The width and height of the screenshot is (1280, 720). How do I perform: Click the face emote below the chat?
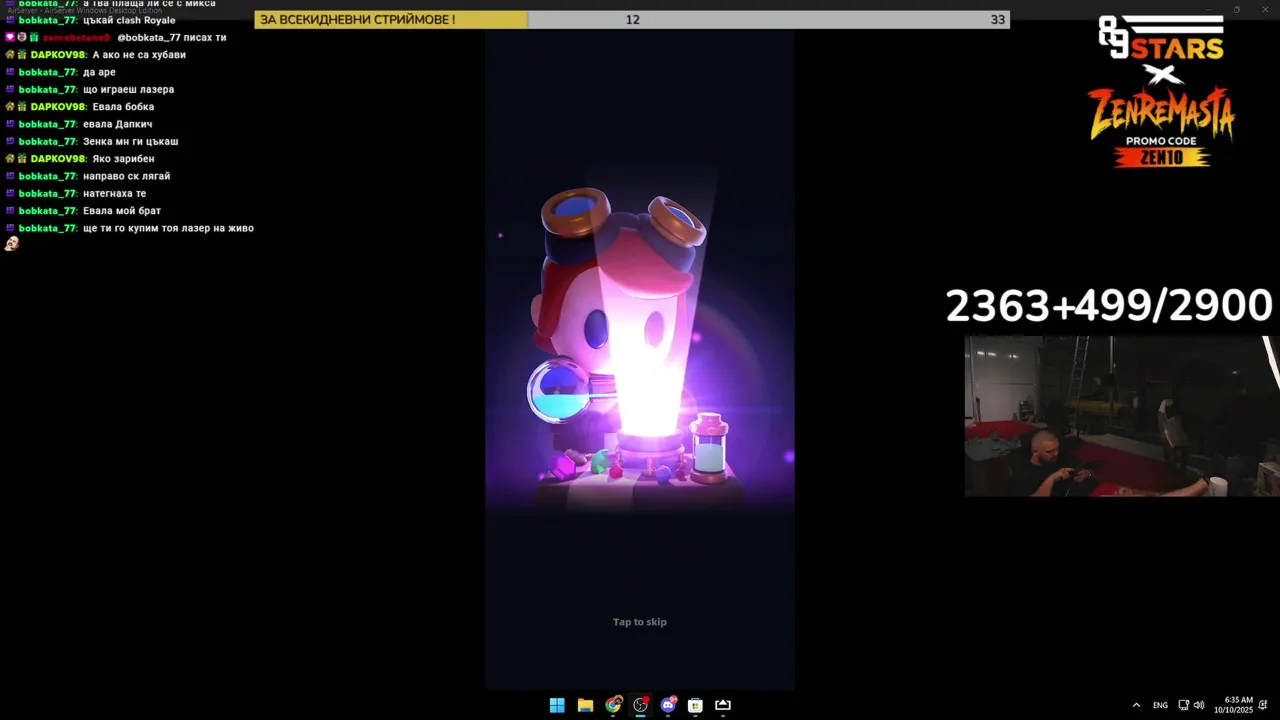click(12, 243)
